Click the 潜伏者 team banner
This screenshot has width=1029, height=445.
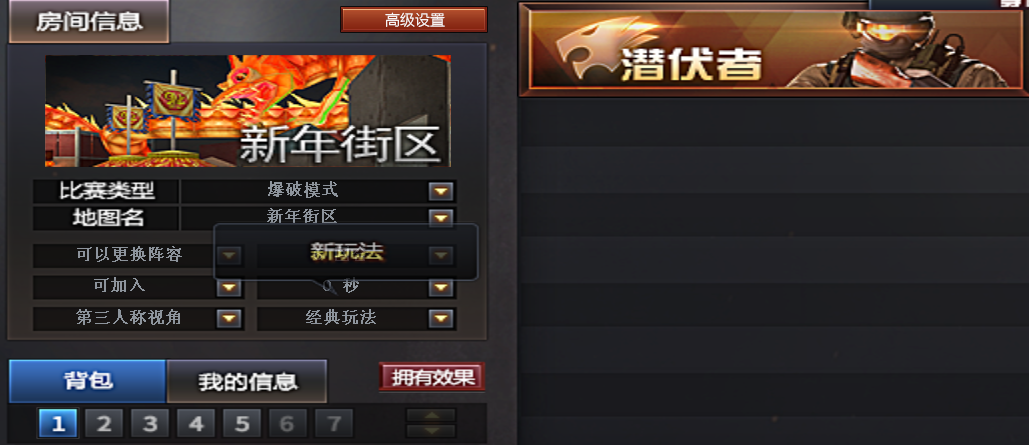774,49
